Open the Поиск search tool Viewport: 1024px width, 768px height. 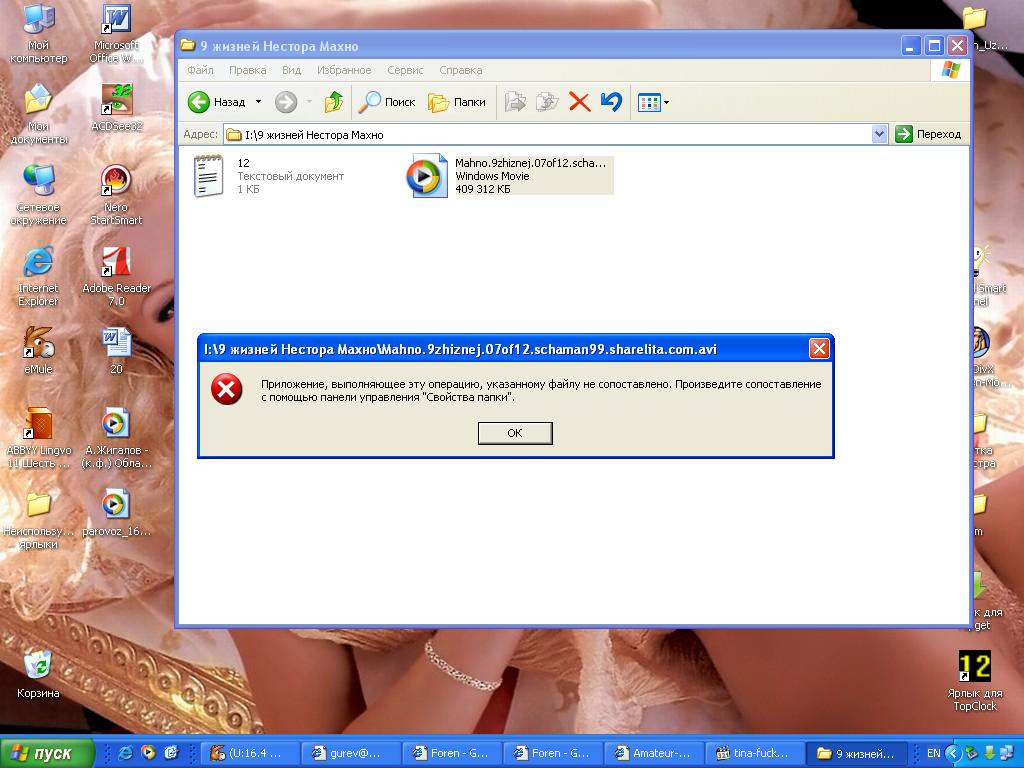tap(387, 102)
